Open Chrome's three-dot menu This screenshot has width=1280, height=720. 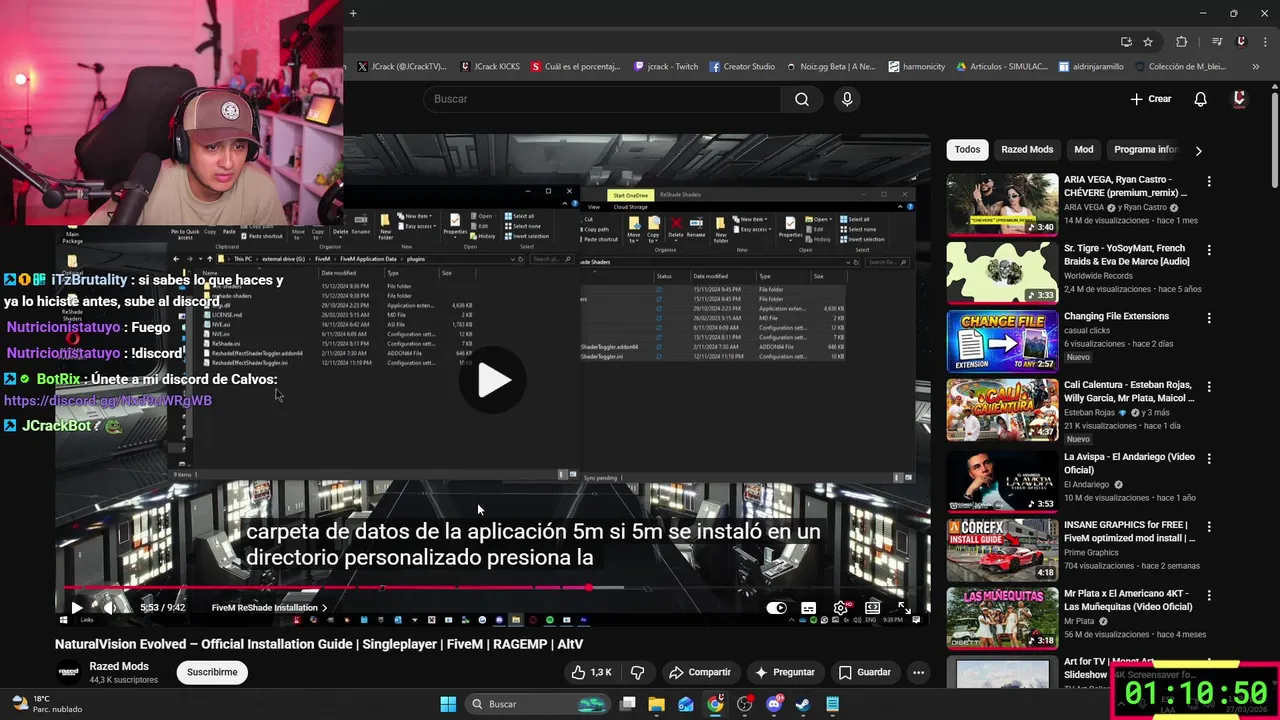click(1265, 41)
